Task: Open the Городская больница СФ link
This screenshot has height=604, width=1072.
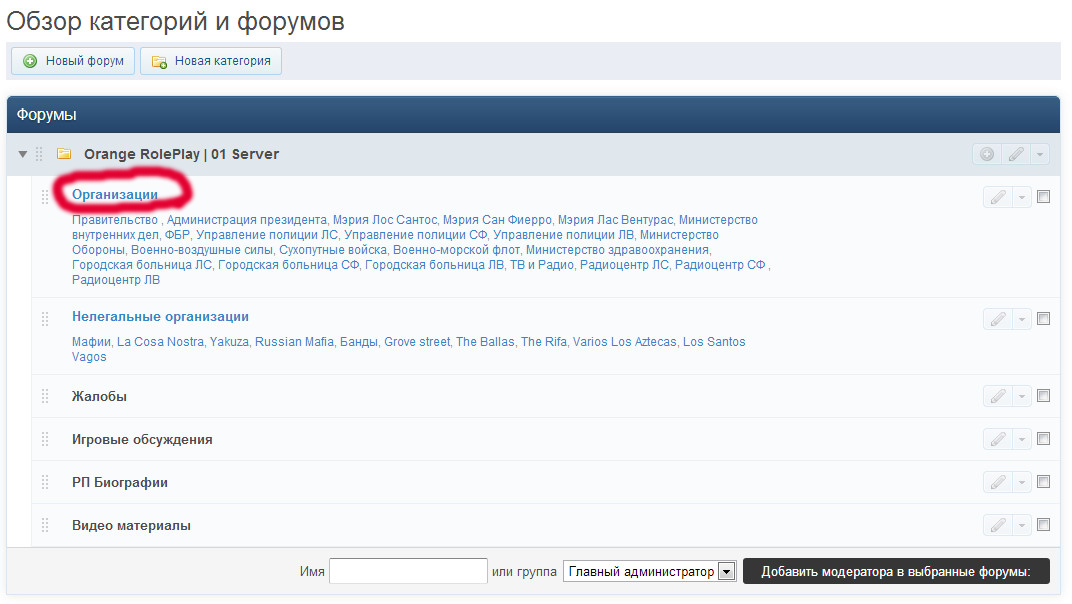Action: [289, 265]
